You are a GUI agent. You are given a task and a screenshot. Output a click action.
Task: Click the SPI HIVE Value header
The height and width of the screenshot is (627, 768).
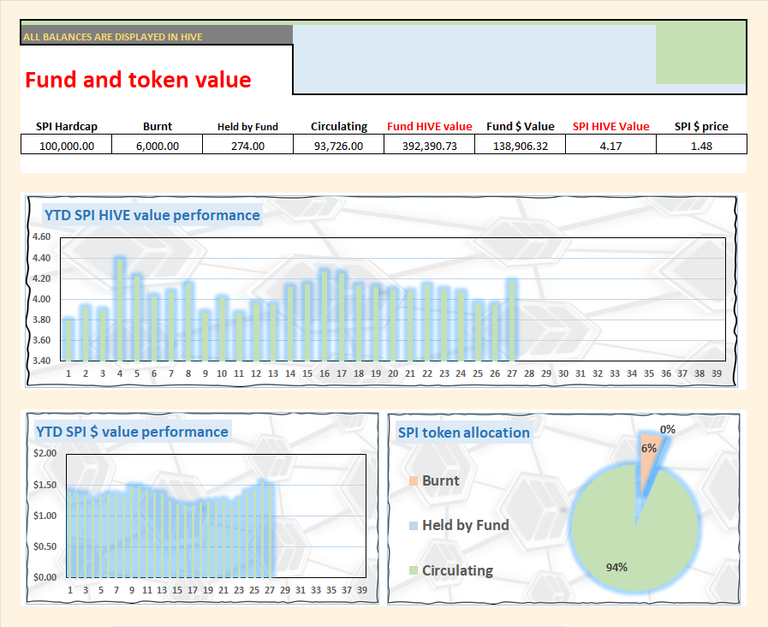(x=611, y=126)
